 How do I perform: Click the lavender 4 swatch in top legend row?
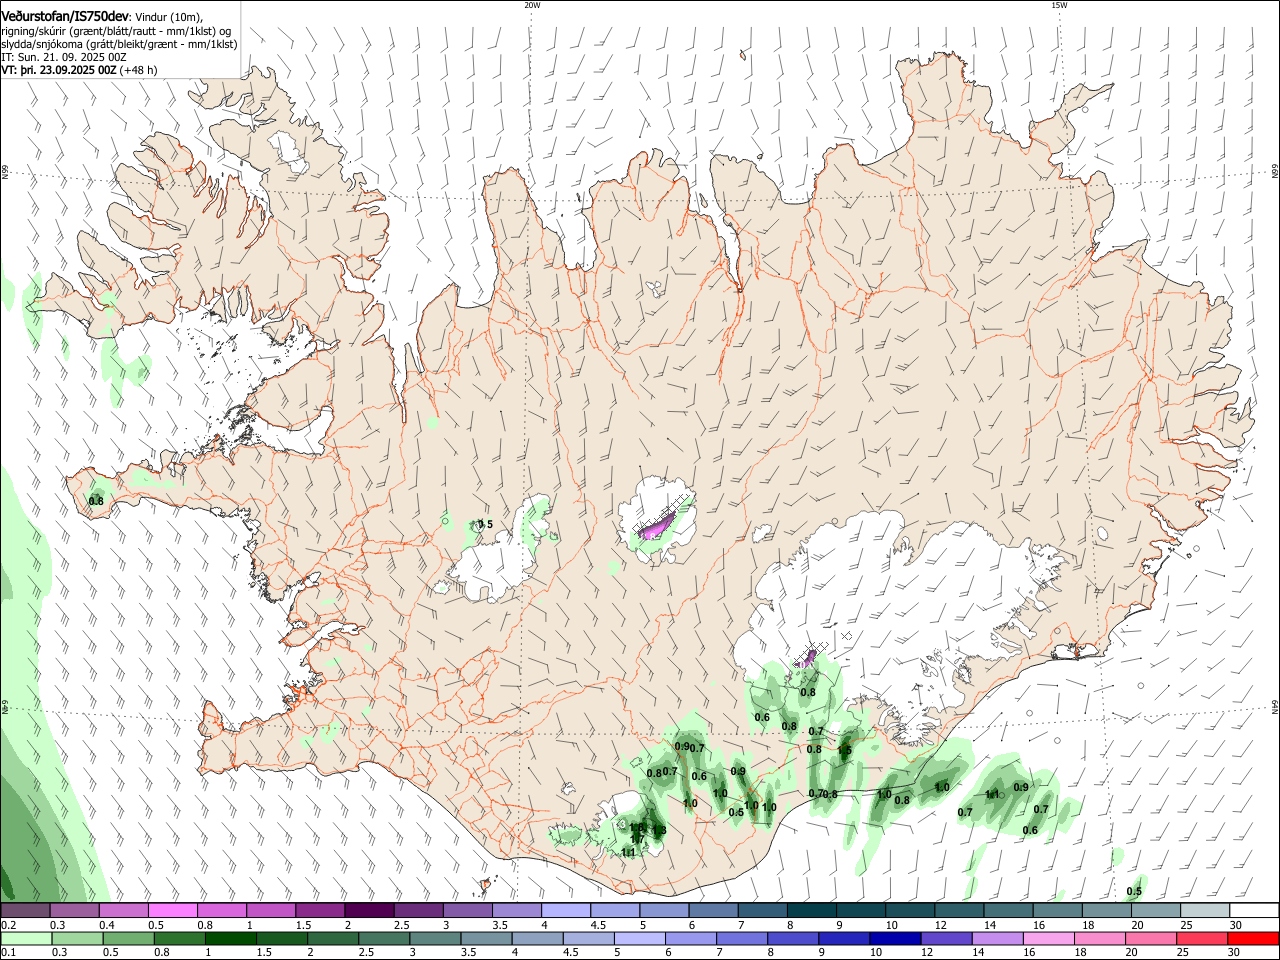point(564,910)
